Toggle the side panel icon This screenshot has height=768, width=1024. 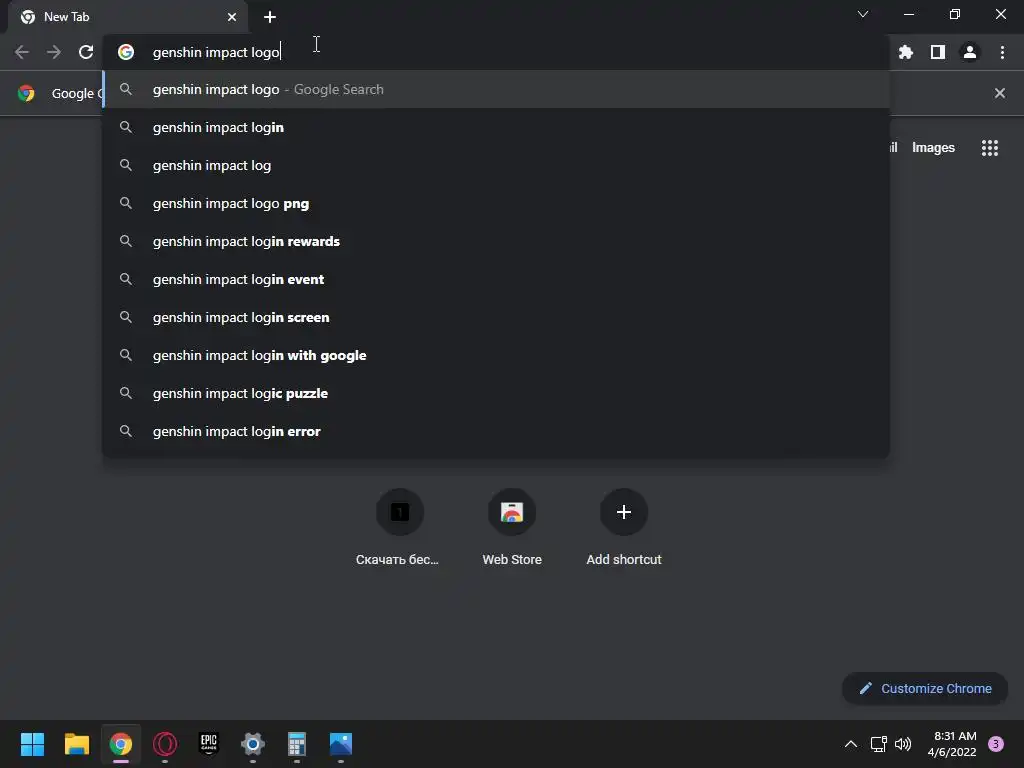click(938, 52)
